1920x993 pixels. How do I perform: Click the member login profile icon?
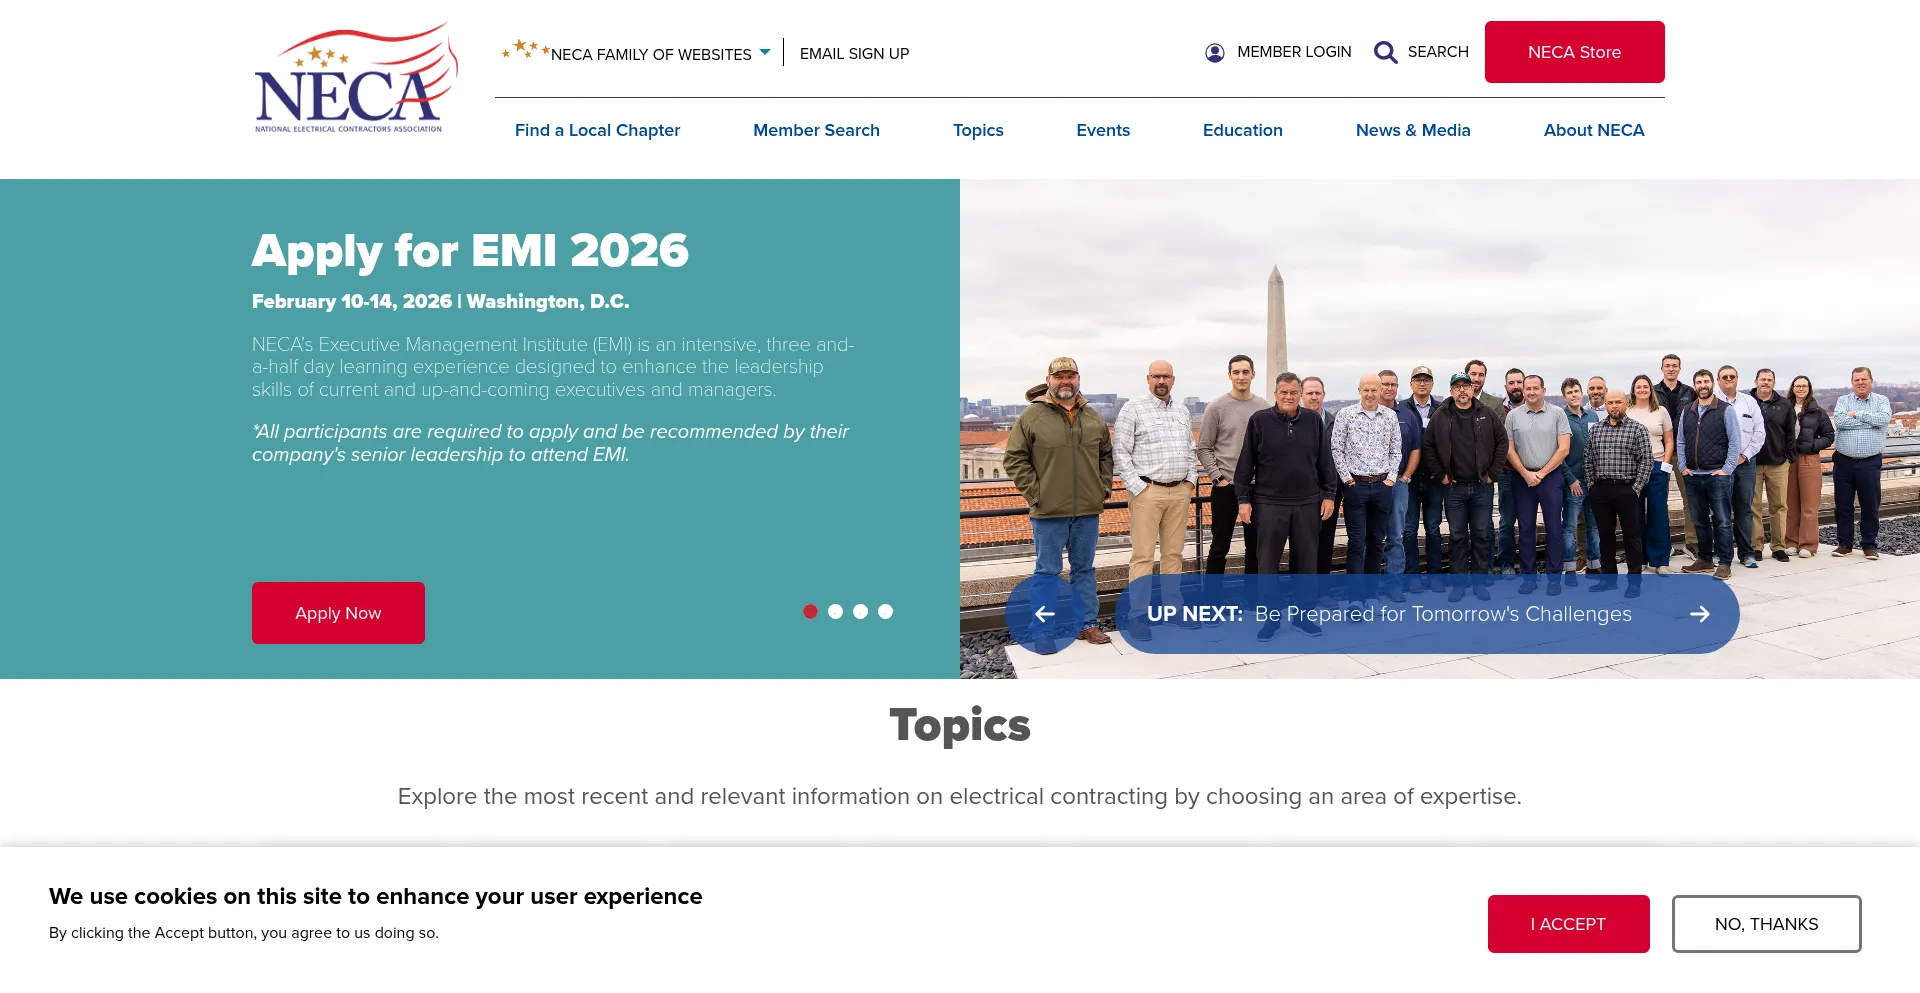coord(1214,52)
